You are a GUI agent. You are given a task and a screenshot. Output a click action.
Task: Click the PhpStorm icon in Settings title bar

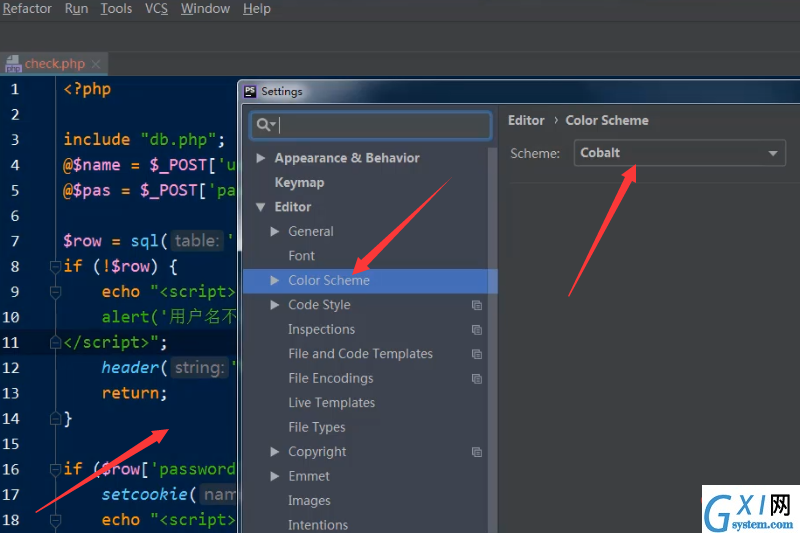click(250, 91)
